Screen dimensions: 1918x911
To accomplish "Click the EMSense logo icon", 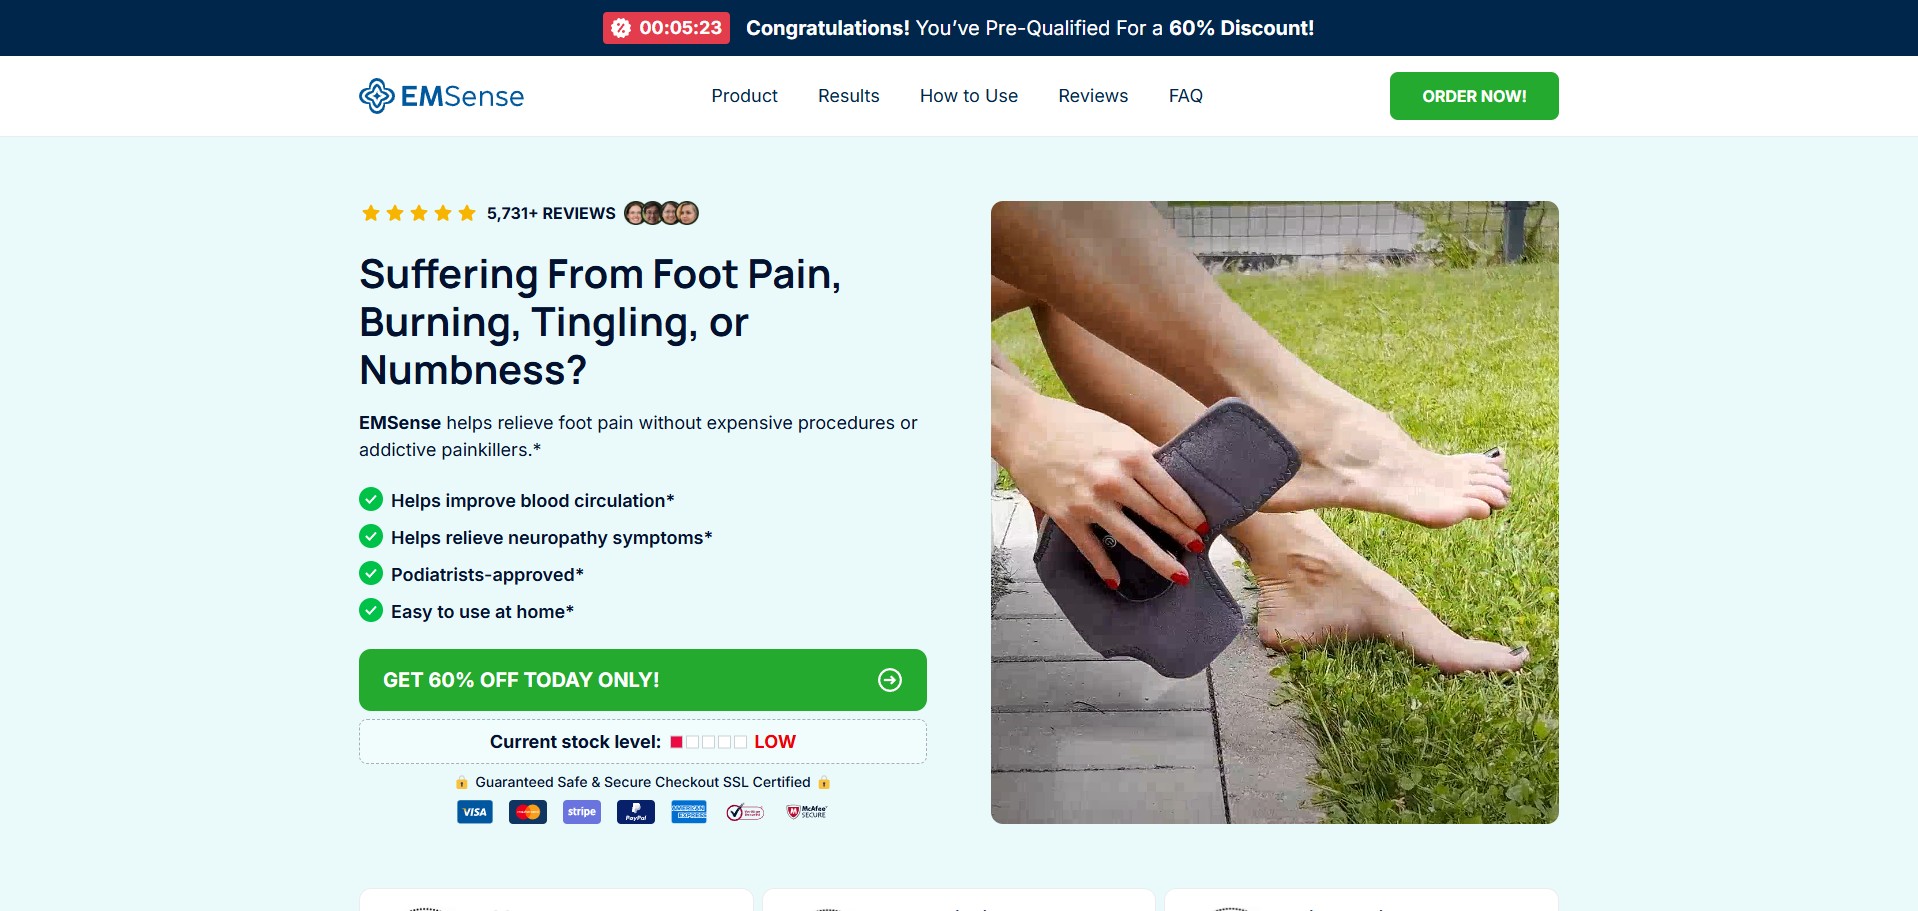I will 377,96.
